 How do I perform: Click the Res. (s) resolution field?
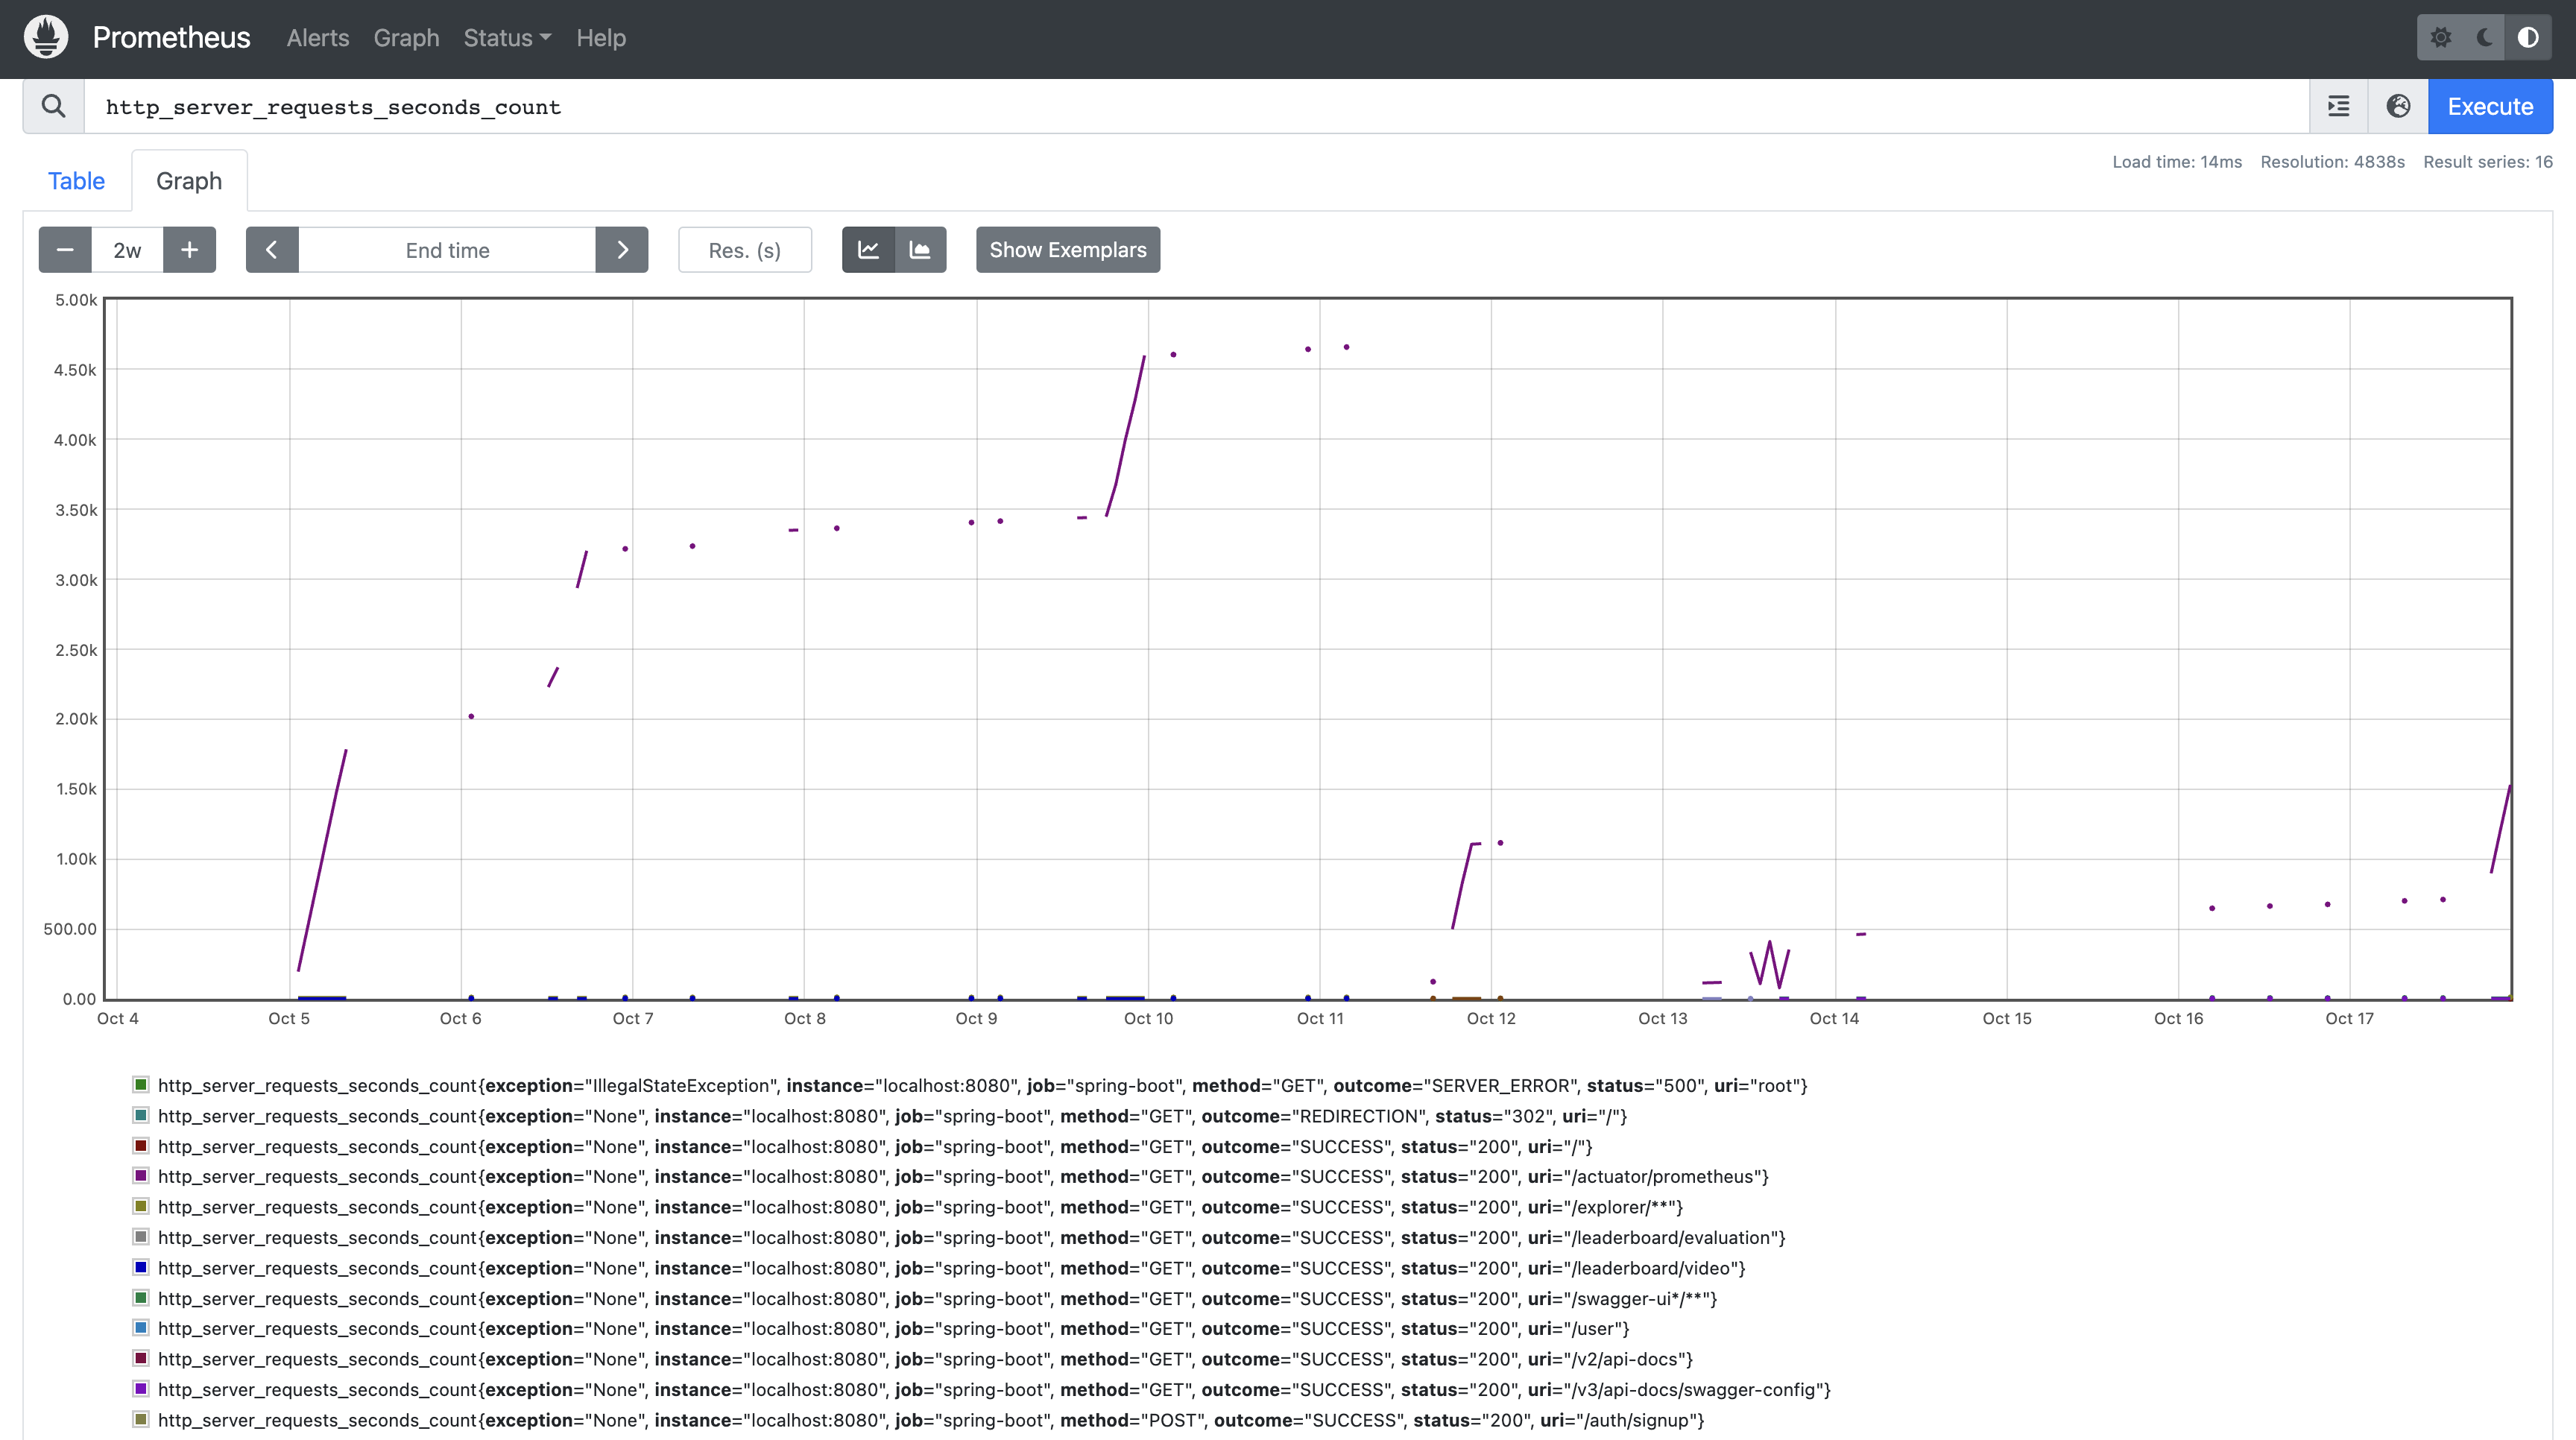point(745,250)
